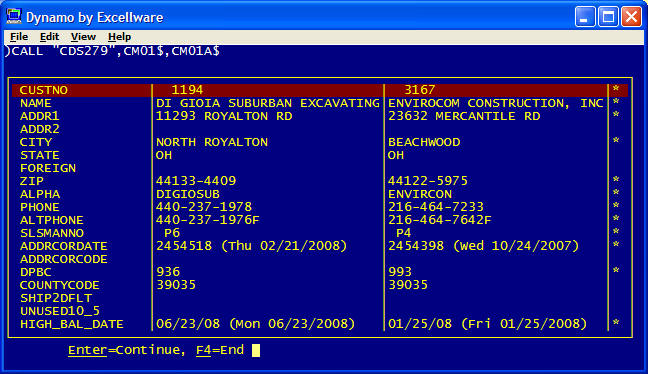Click city BEACHWOOD
This screenshot has height=374, width=648.
click(424, 142)
